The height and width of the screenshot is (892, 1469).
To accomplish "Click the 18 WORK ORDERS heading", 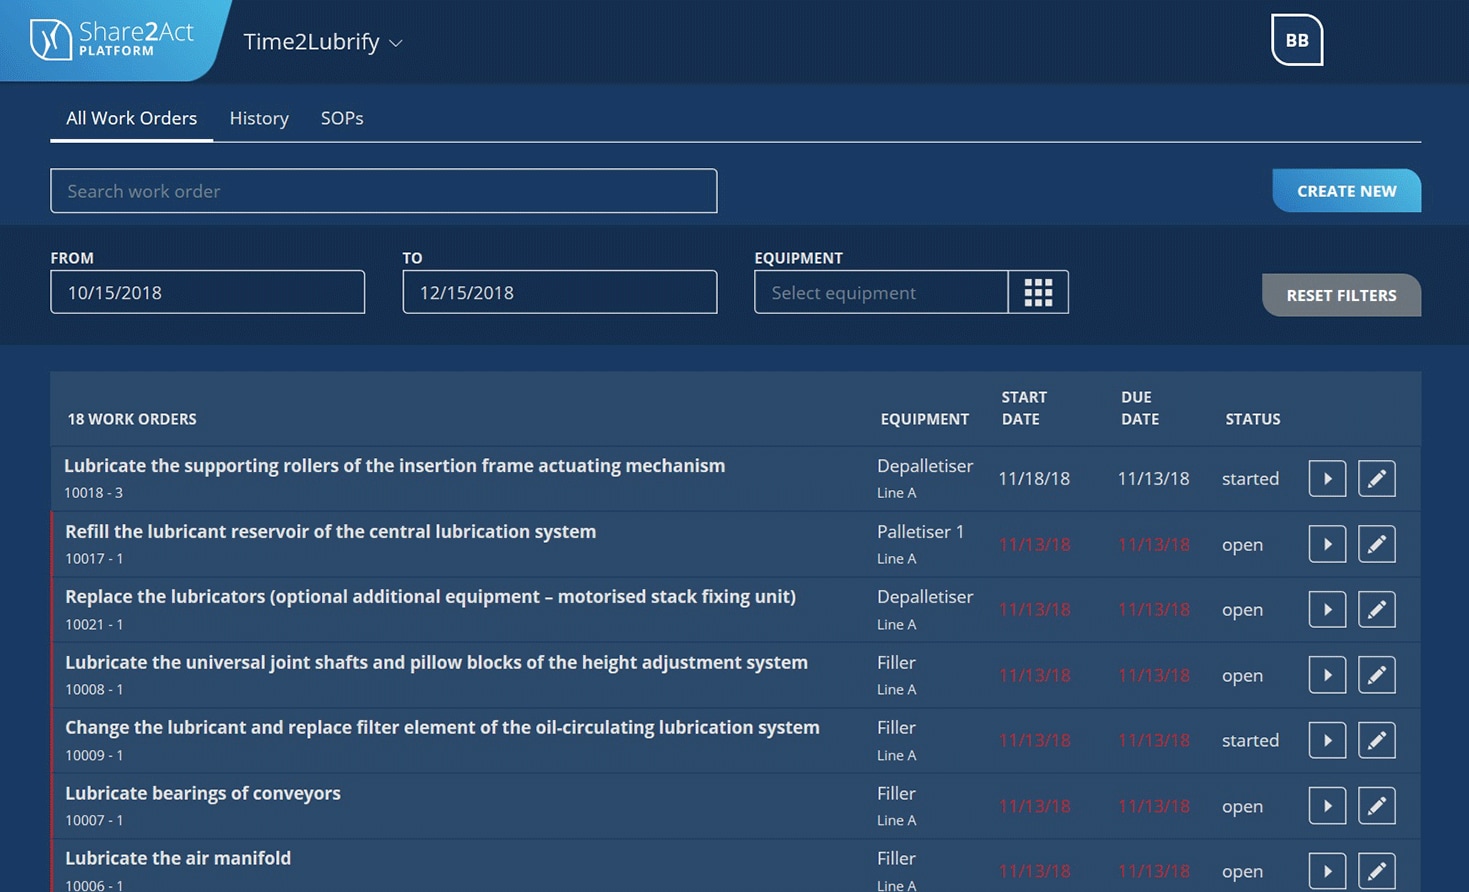I will pos(132,419).
